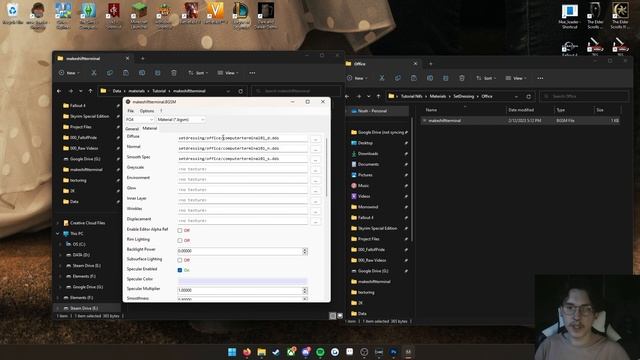Uncheck the Specular Enabled checkbox
Viewport: 640px width, 360px height.
[x=180, y=270]
